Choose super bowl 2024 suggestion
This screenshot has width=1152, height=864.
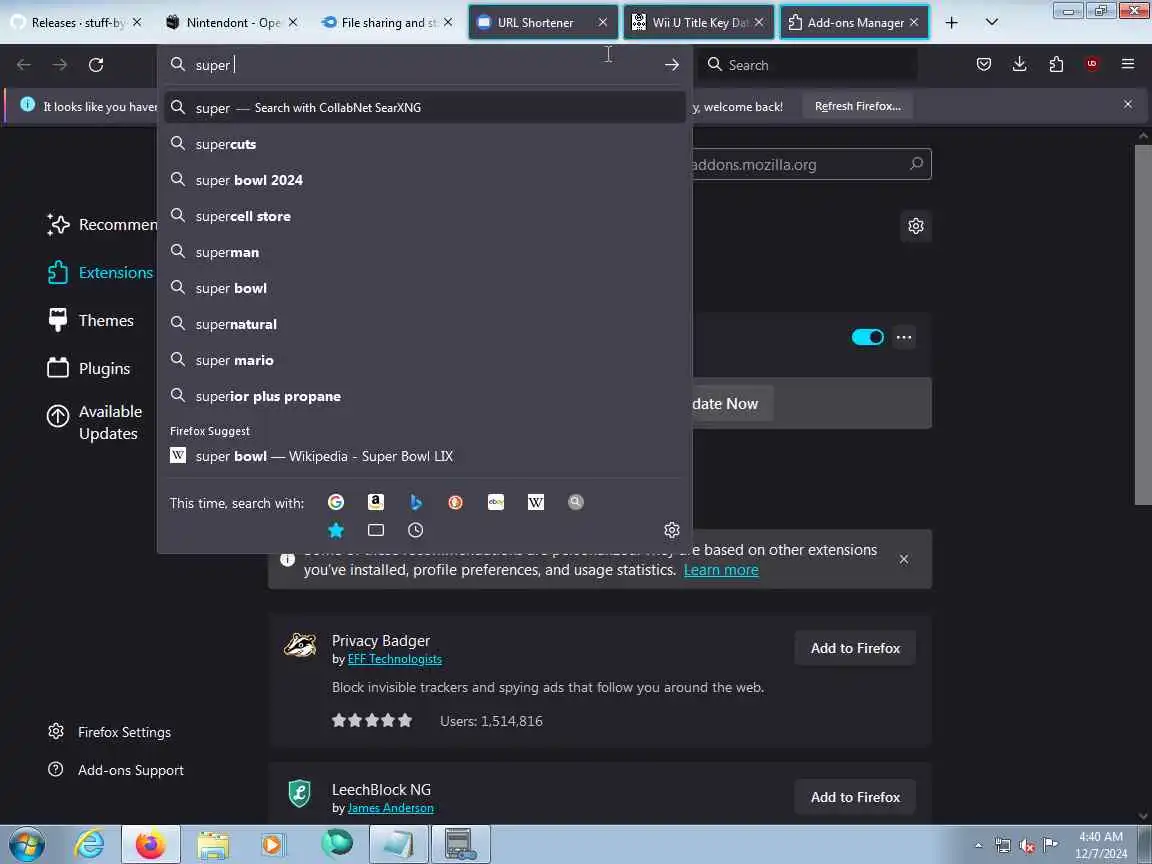click(x=425, y=180)
